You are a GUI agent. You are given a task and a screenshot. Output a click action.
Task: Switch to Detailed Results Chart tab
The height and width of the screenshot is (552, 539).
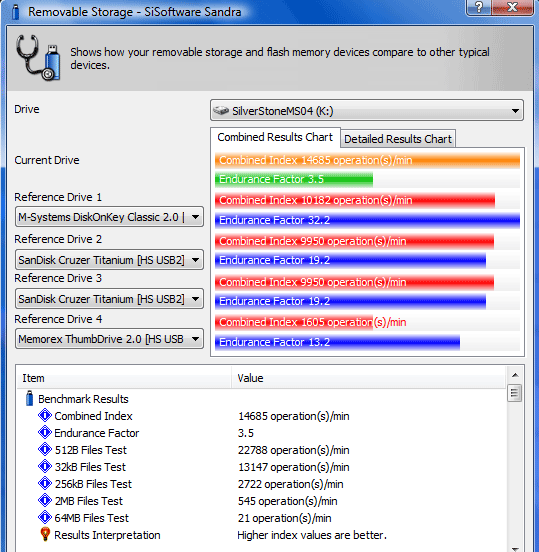(398, 139)
